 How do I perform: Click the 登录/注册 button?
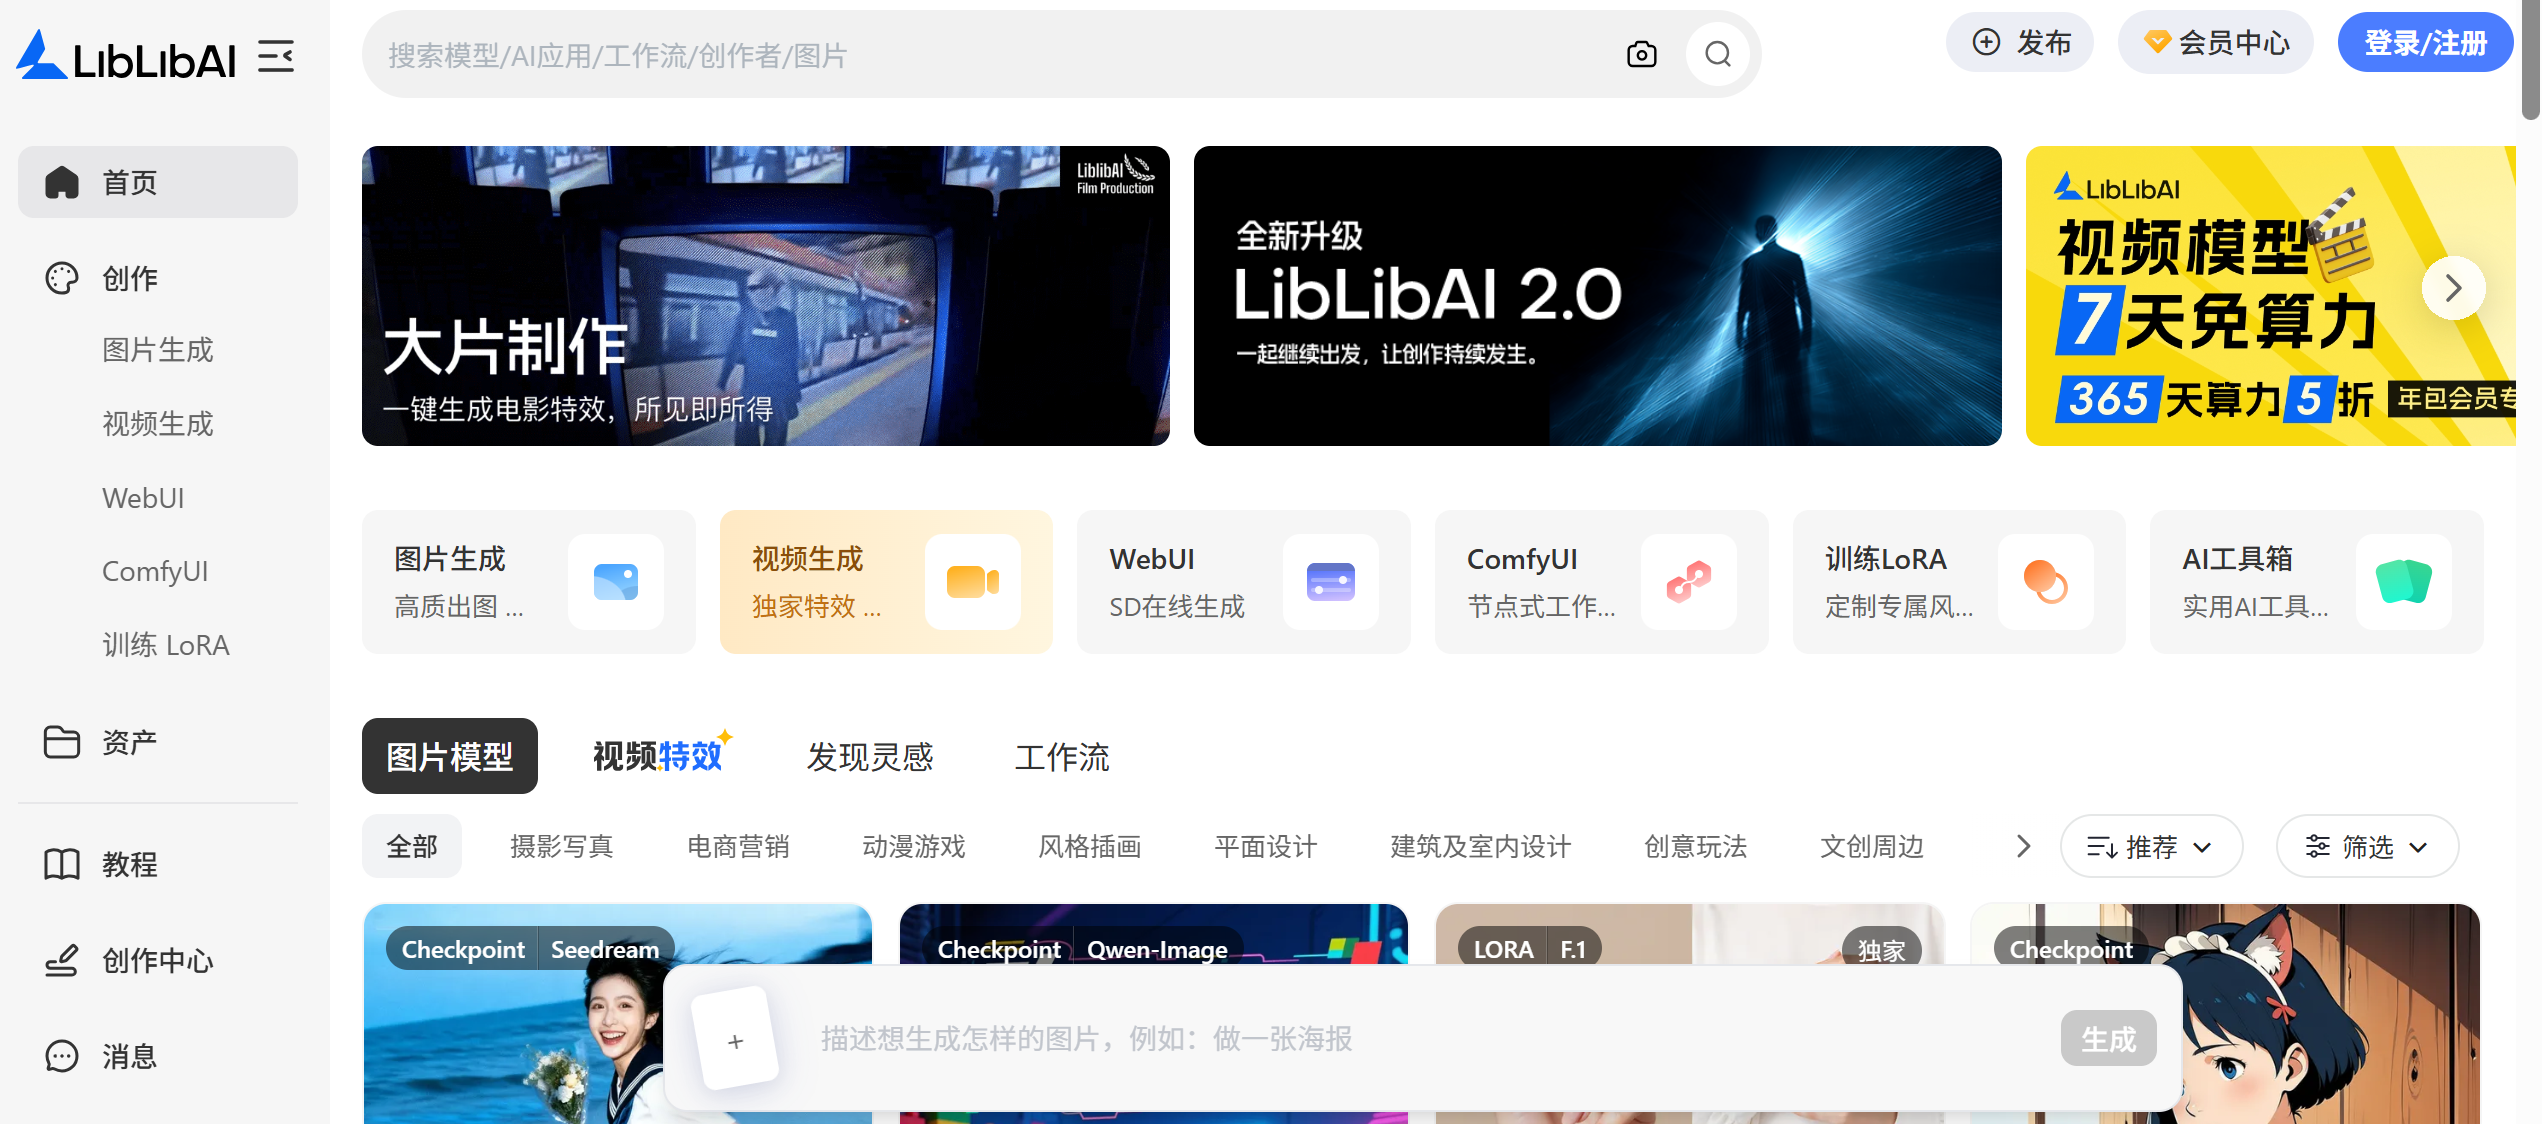(2424, 43)
